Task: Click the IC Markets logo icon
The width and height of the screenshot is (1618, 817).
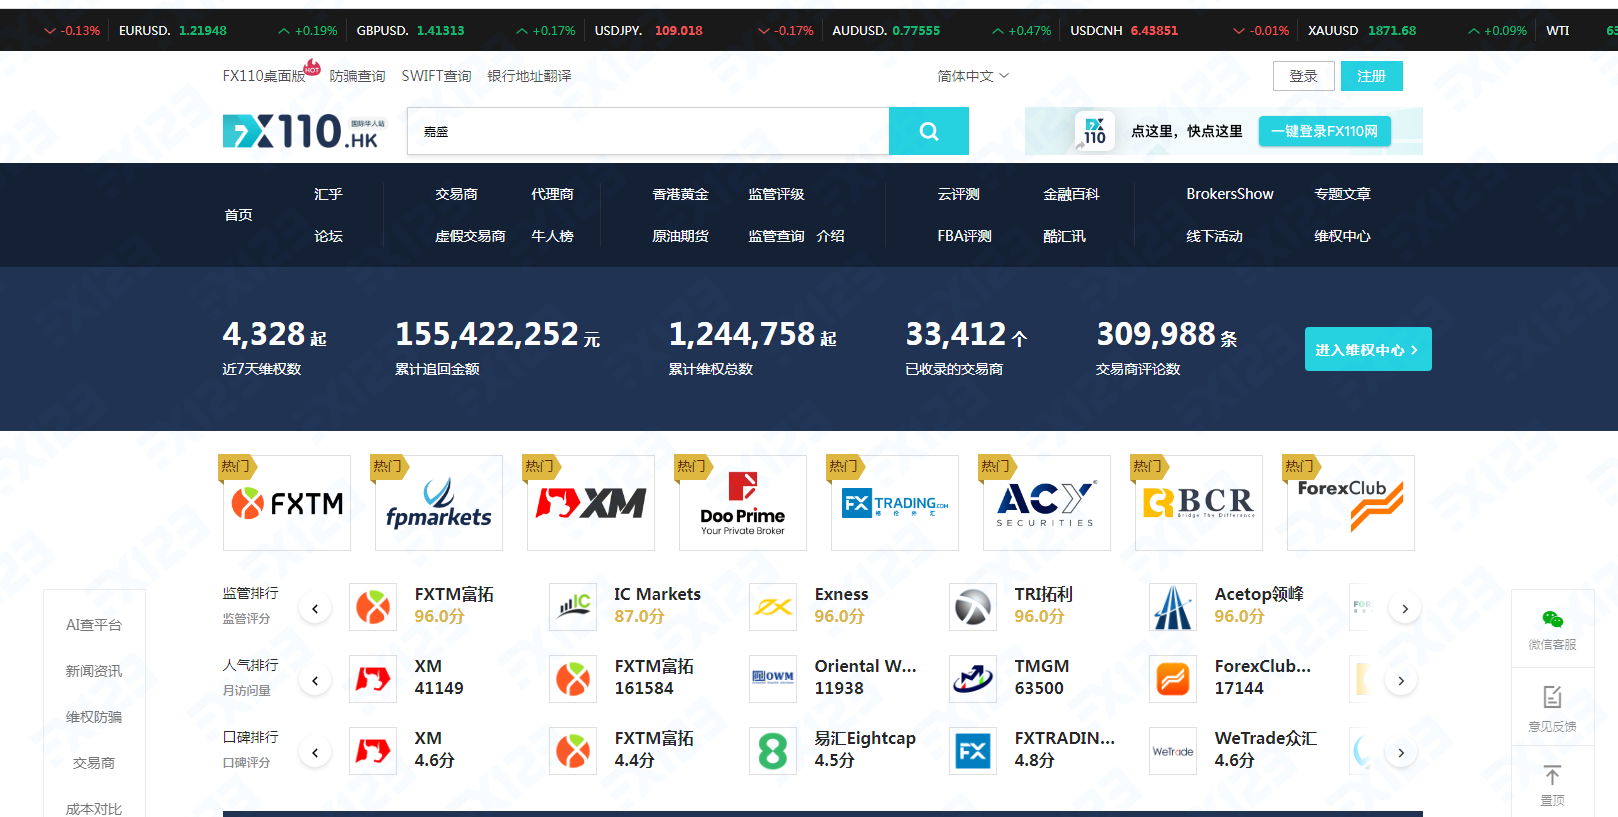Action: pyautogui.click(x=573, y=607)
